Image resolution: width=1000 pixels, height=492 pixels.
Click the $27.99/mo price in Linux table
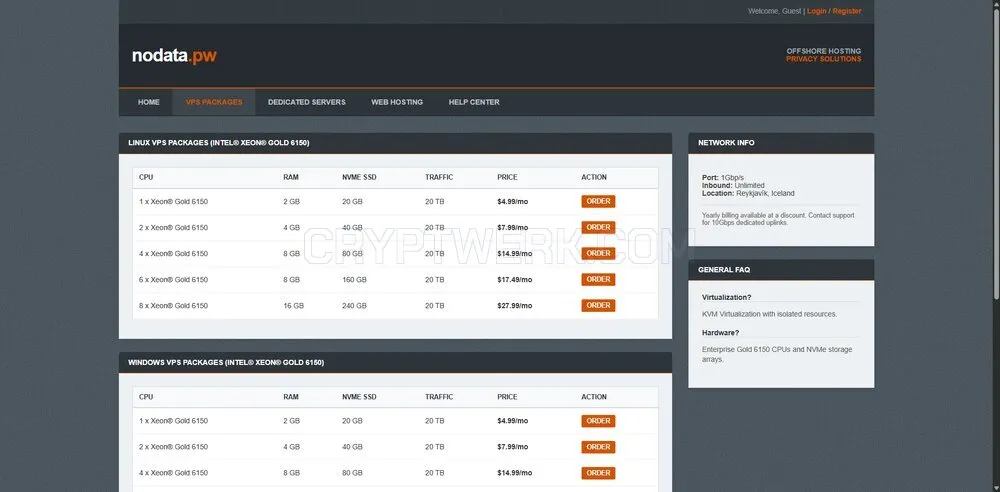click(x=515, y=306)
